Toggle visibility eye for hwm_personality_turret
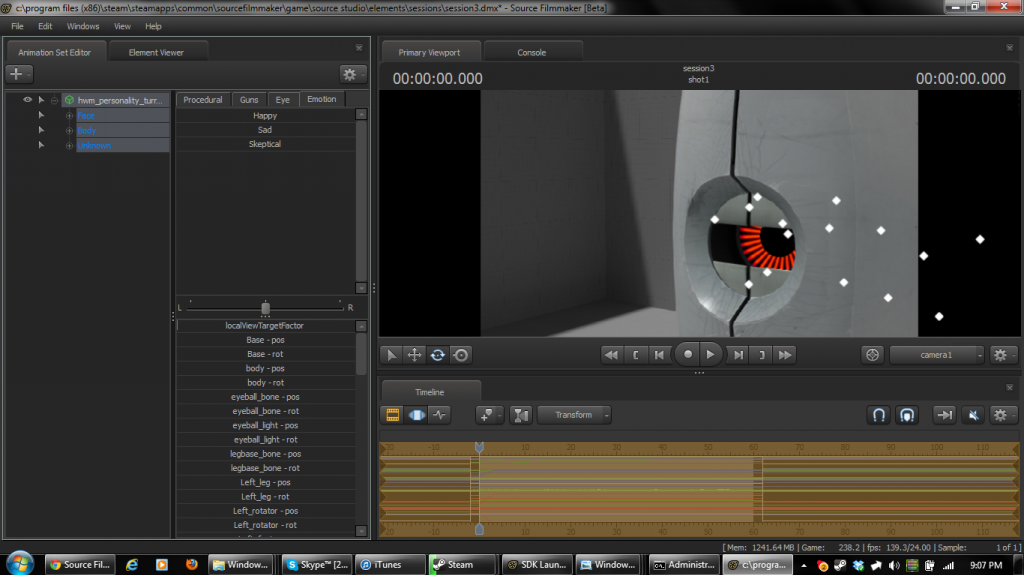The image size is (1024, 575). pyautogui.click(x=27, y=100)
